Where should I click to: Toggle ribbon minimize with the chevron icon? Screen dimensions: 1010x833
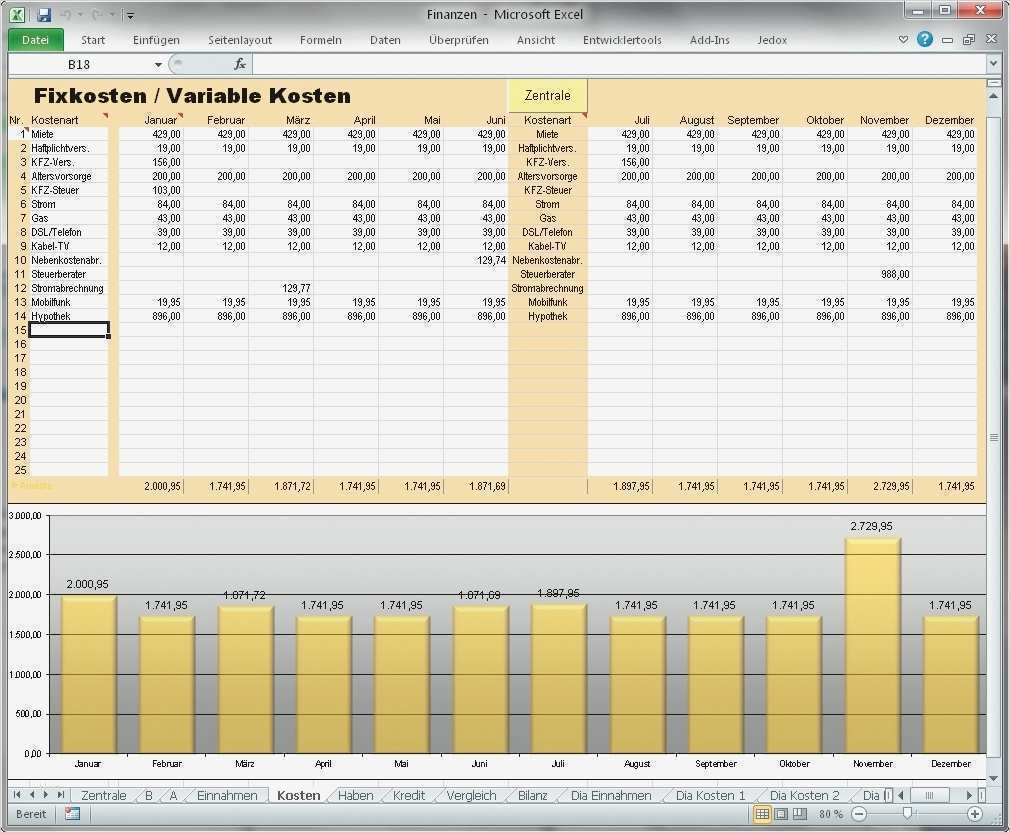pyautogui.click(x=903, y=39)
